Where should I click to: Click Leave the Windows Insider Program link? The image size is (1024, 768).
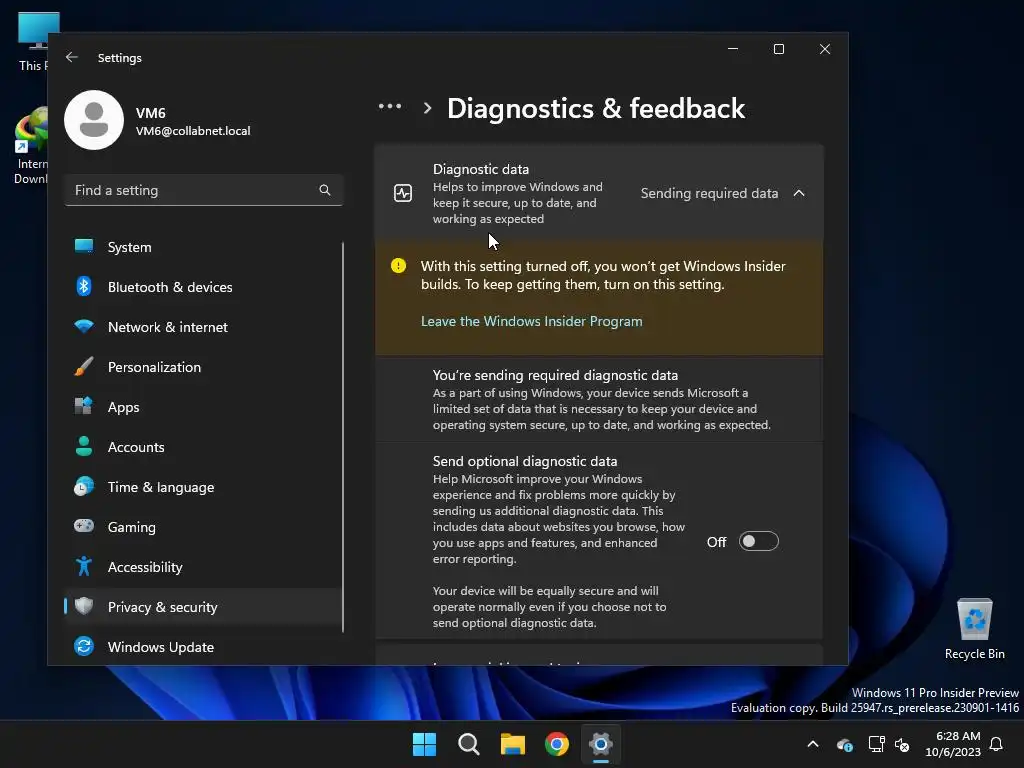[x=532, y=321]
